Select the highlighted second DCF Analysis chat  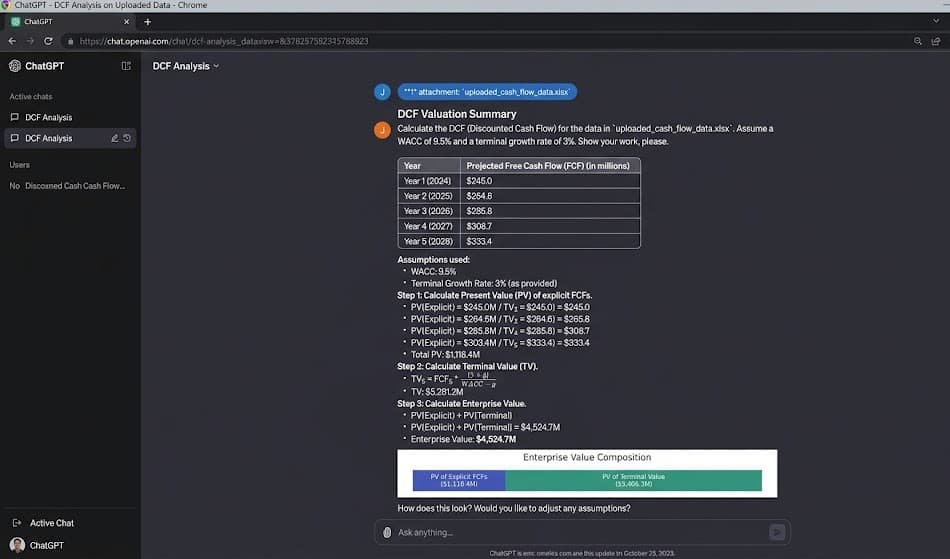click(70, 138)
